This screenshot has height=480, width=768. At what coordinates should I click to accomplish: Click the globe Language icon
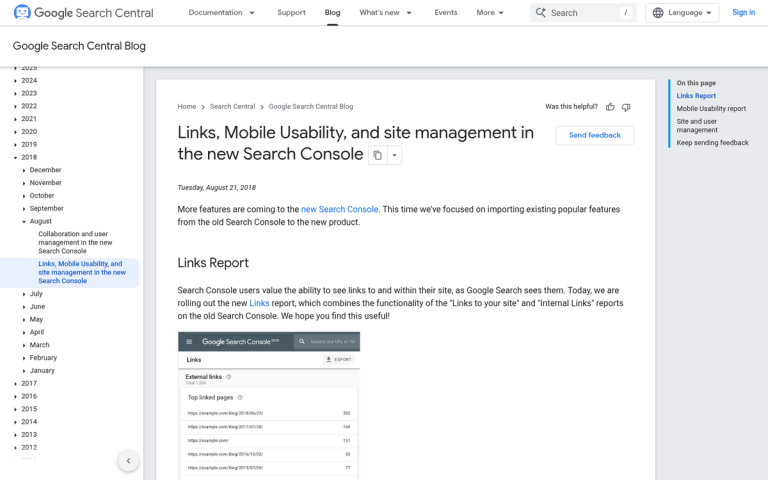(x=658, y=13)
